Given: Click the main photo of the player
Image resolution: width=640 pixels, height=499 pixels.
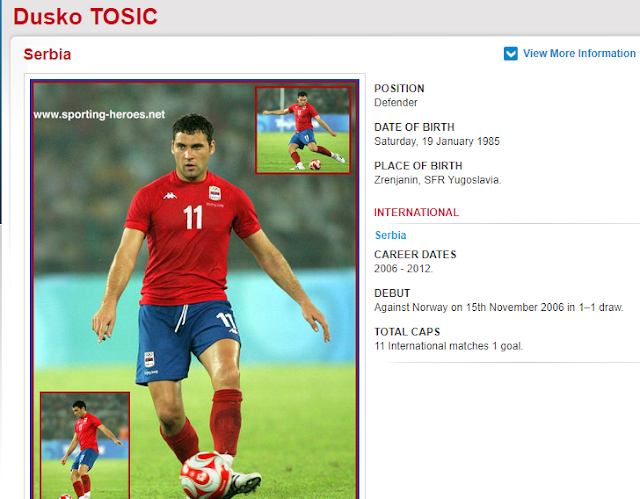Looking at the screenshot, I should tap(194, 289).
